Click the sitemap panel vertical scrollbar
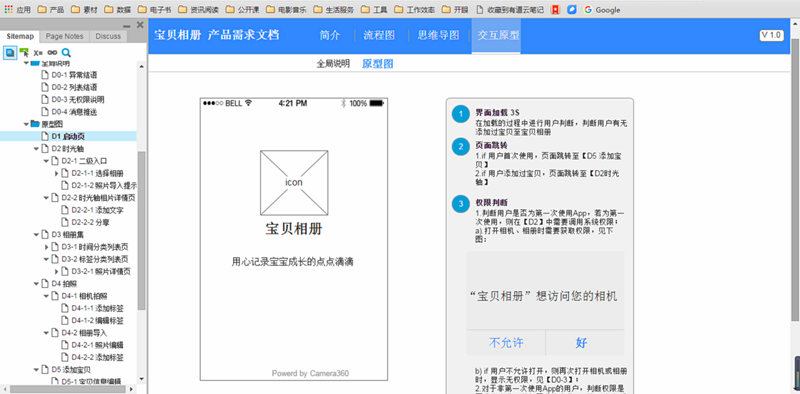The width and height of the screenshot is (800, 394). pyautogui.click(x=141, y=231)
